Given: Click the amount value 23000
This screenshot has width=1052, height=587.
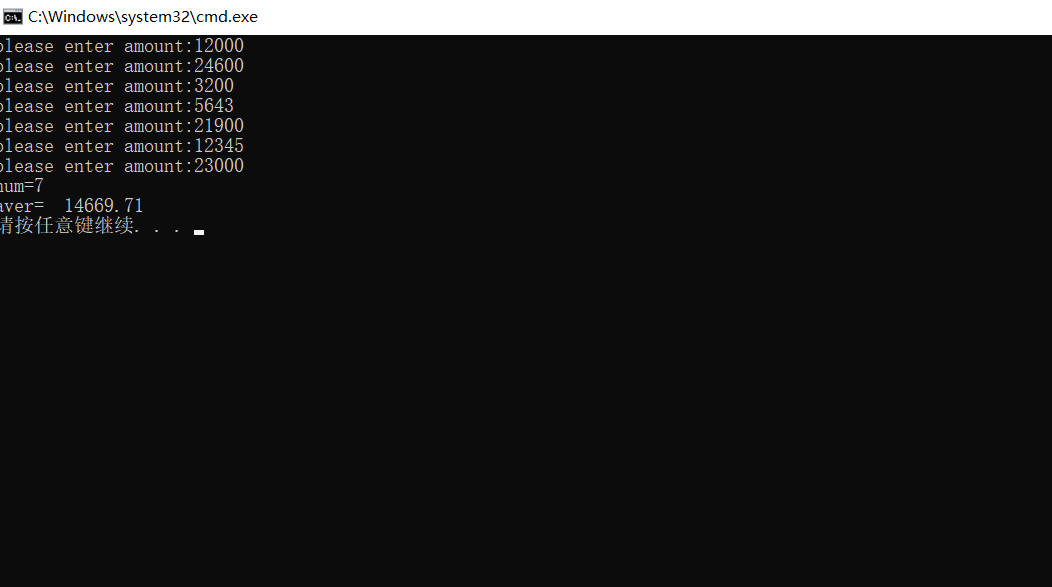Looking at the screenshot, I should tap(219, 166).
